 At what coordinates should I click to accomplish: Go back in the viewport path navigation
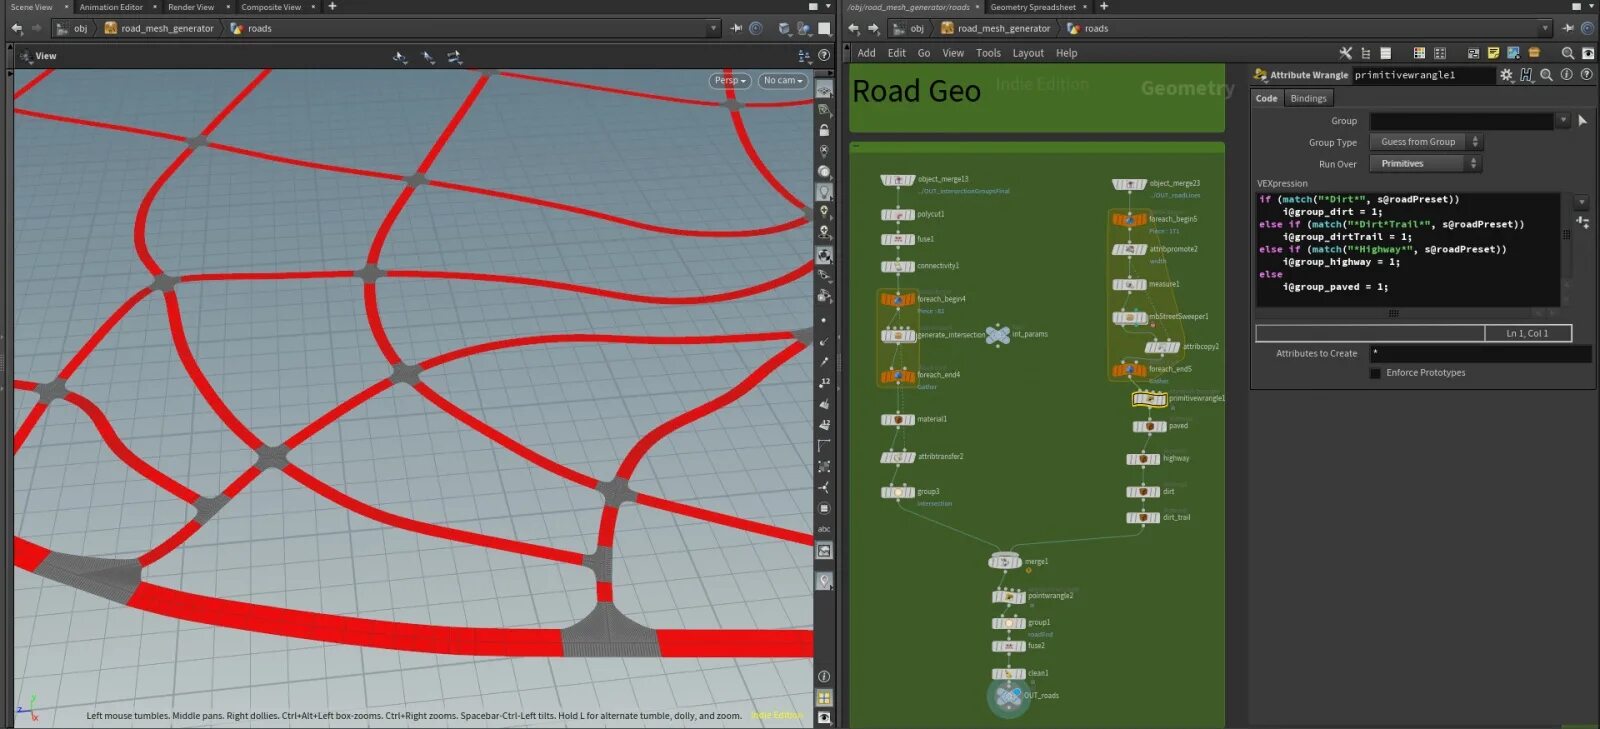point(16,28)
